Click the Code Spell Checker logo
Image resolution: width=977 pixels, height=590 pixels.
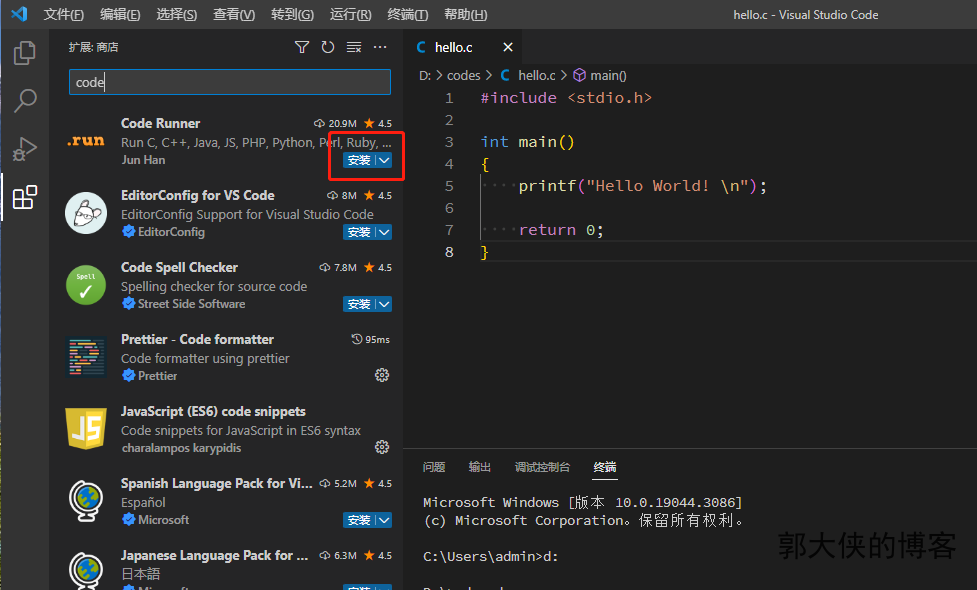tap(86, 285)
